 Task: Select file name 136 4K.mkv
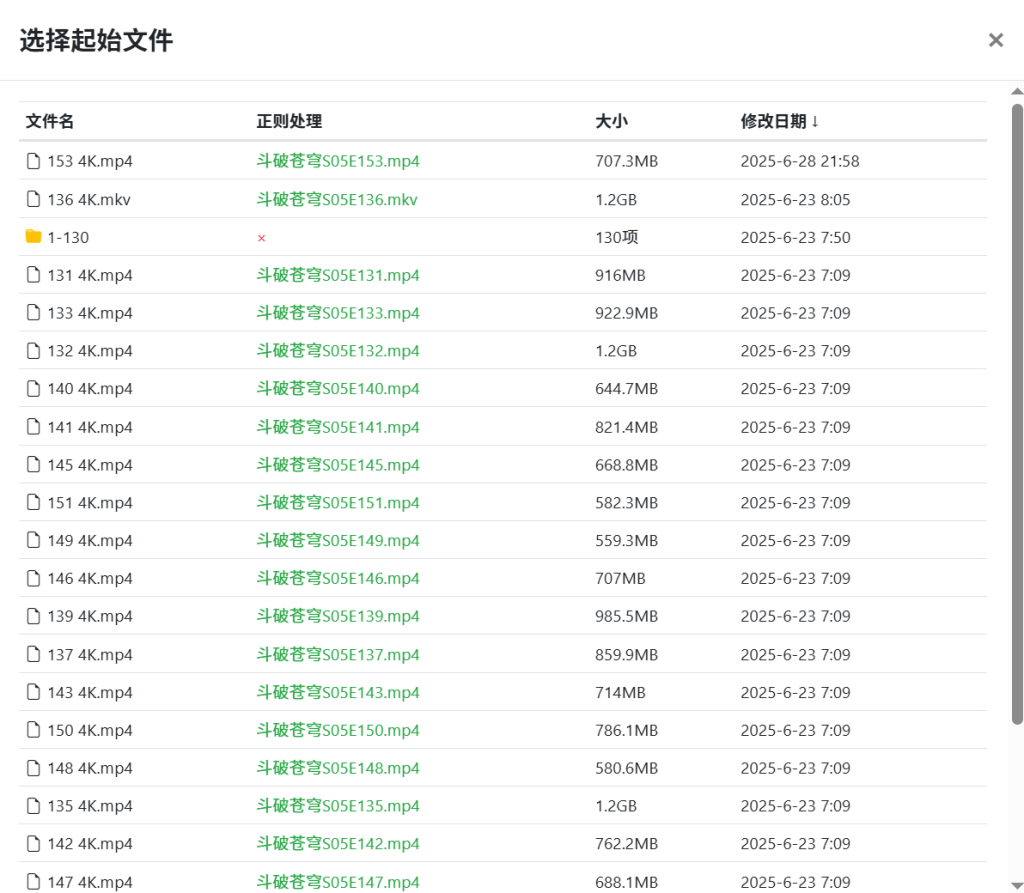coord(89,200)
